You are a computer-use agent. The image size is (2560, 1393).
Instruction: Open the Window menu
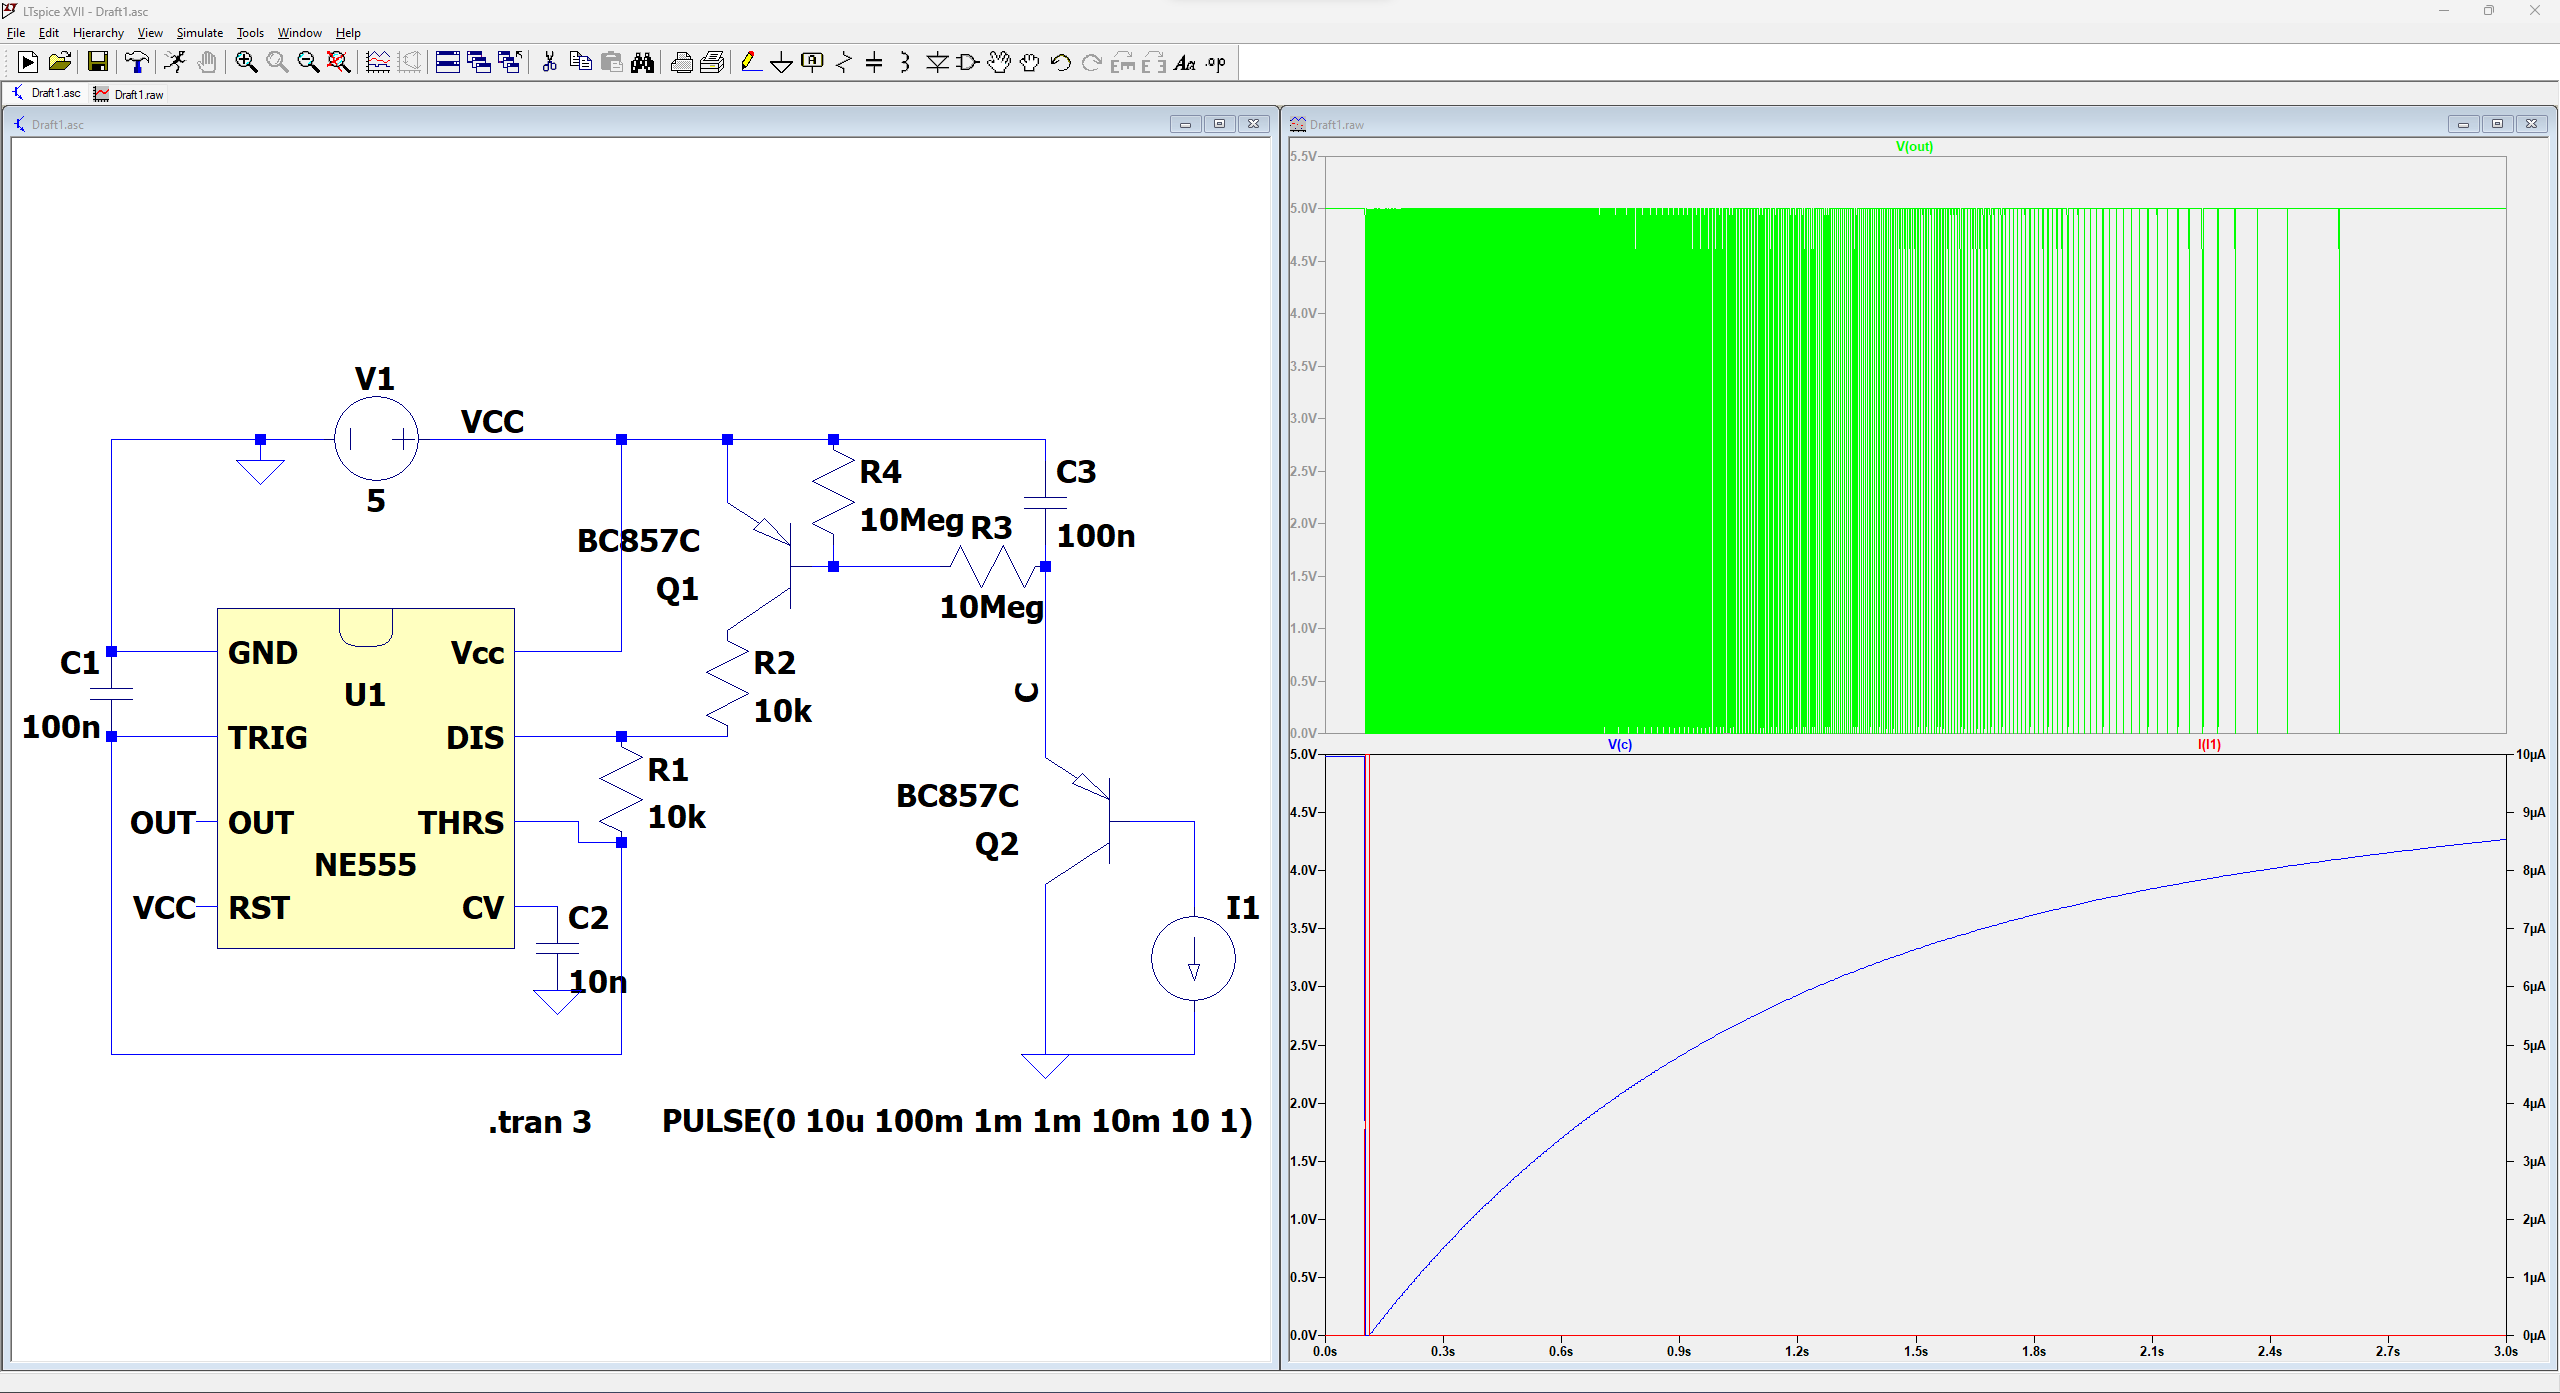pos(299,33)
